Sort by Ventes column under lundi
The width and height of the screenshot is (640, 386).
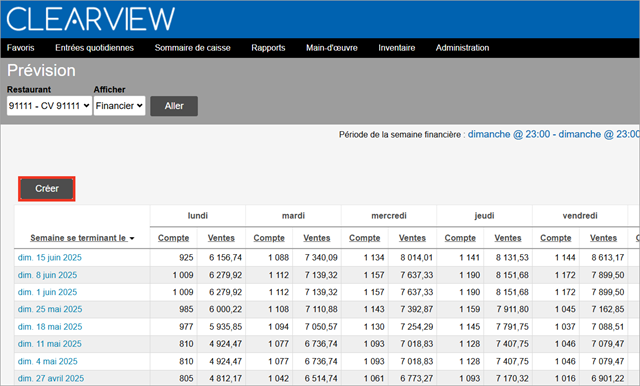pos(221,238)
